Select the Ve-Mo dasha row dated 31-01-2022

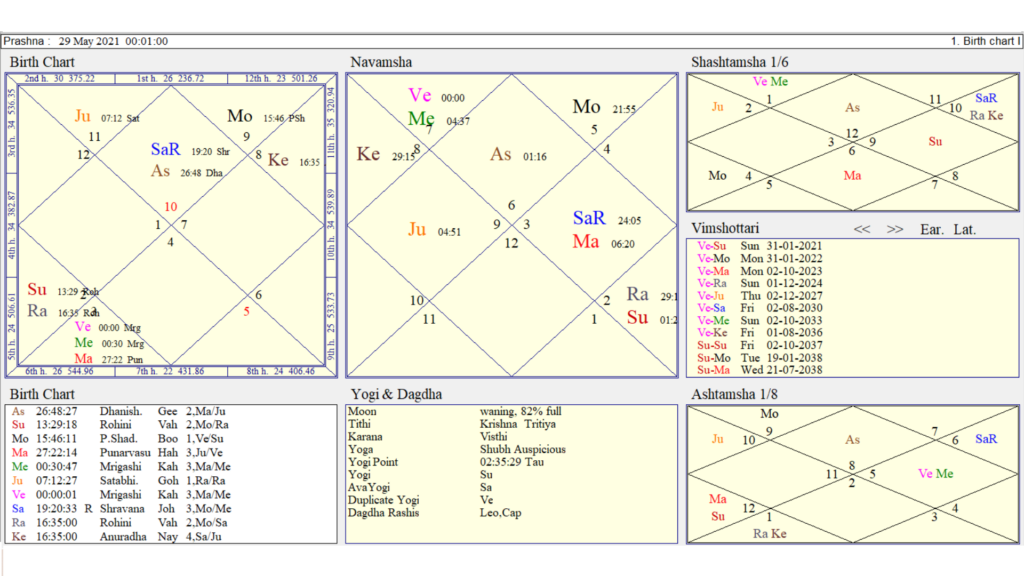[x=760, y=259]
